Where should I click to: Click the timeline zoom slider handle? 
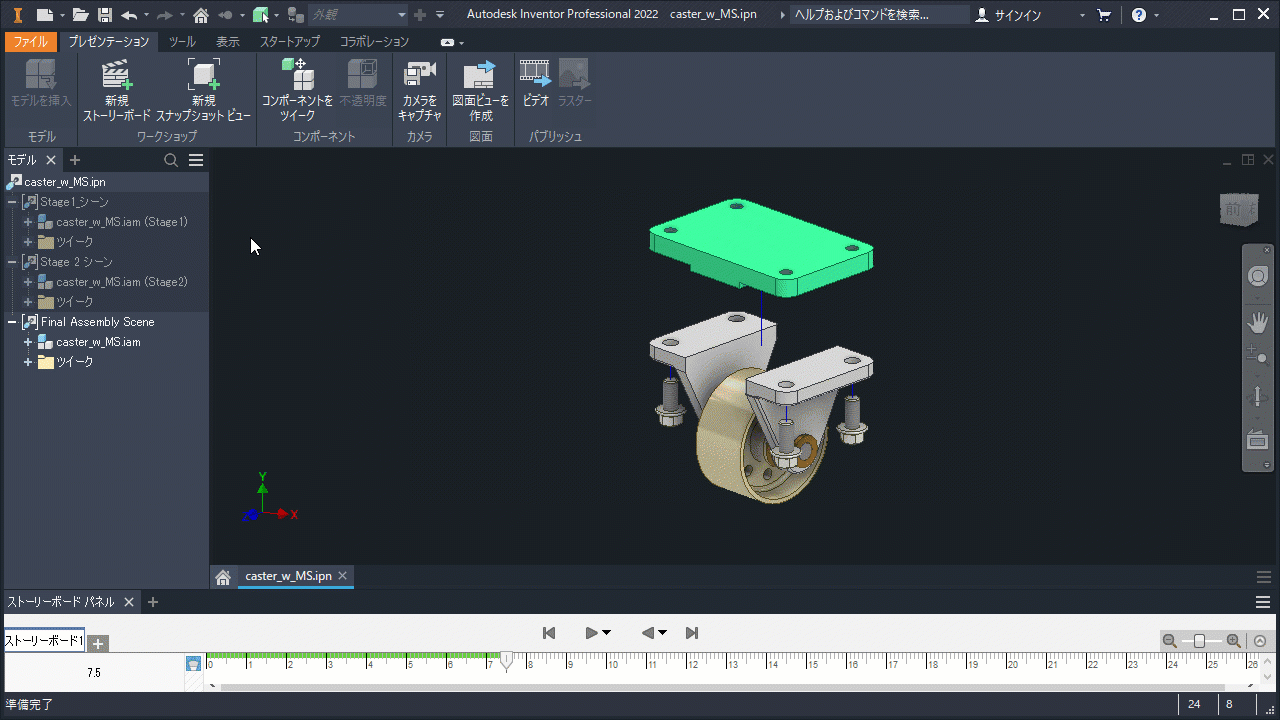[x=1199, y=641]
